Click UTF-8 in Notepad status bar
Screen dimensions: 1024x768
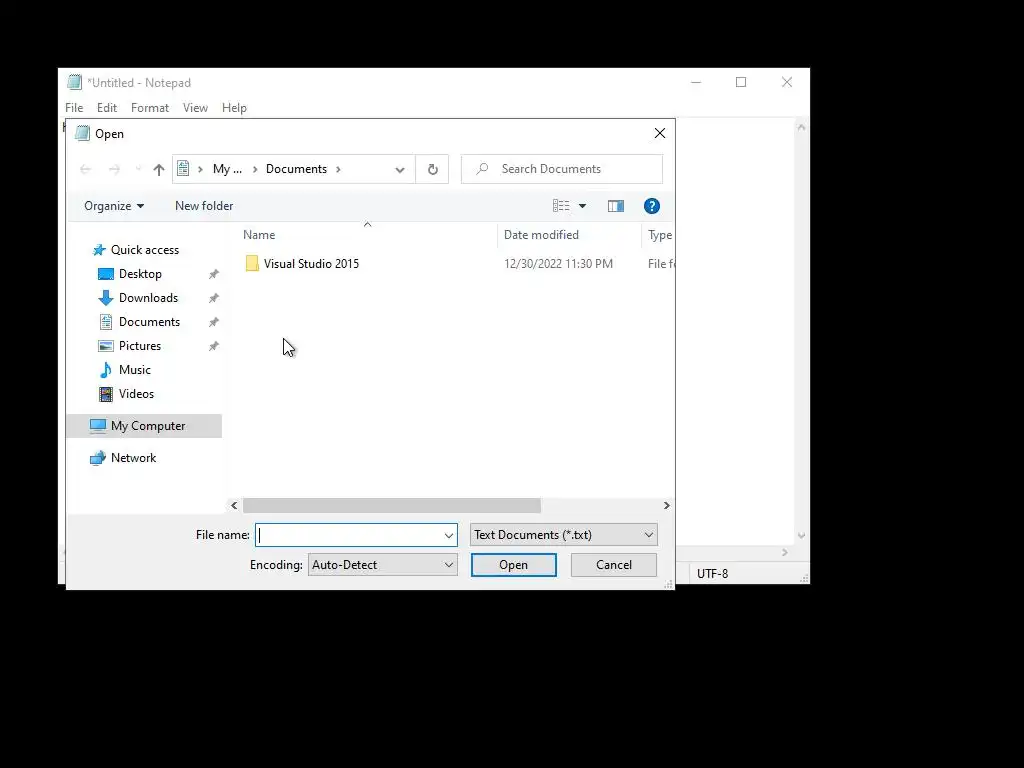pos(712,574)
